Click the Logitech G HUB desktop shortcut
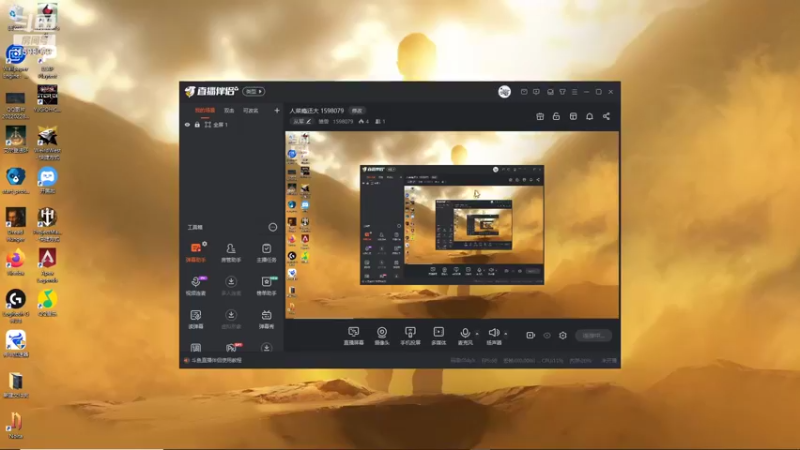 16,306
